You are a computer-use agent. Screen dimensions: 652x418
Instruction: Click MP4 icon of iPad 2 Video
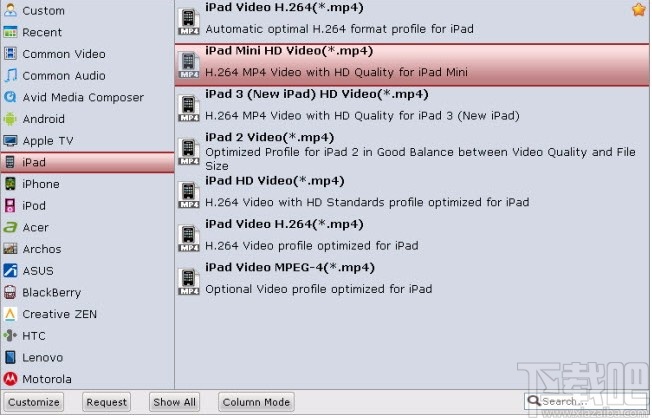point(189,151)
